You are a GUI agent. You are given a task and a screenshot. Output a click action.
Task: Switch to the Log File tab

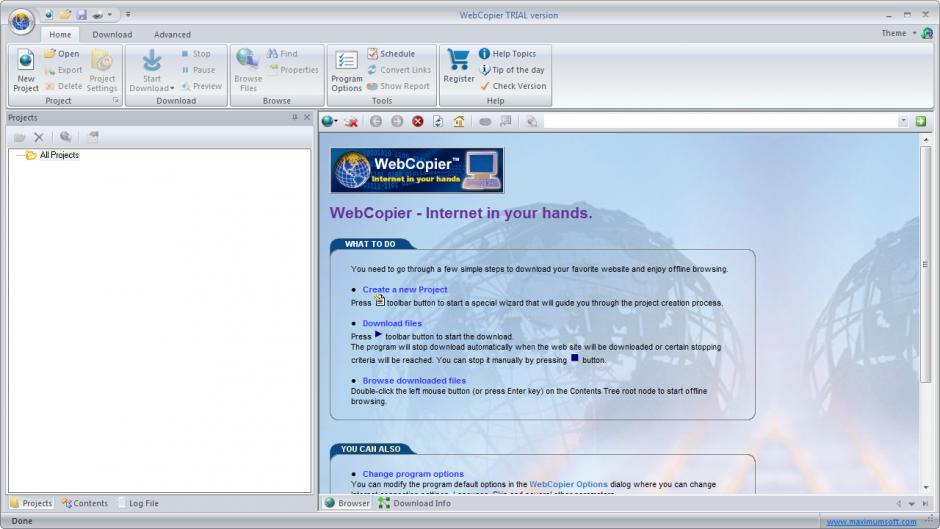[138, 503]
